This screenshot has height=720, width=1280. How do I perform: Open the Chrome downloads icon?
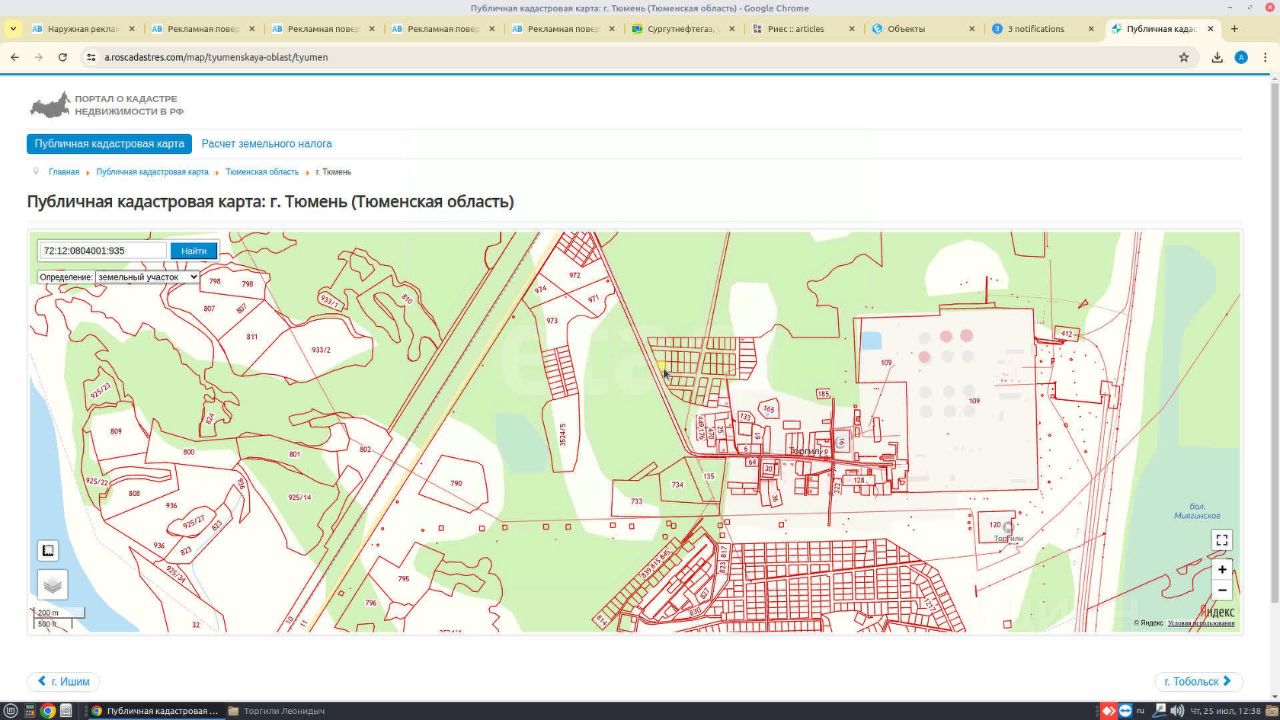click(1217, 57)
